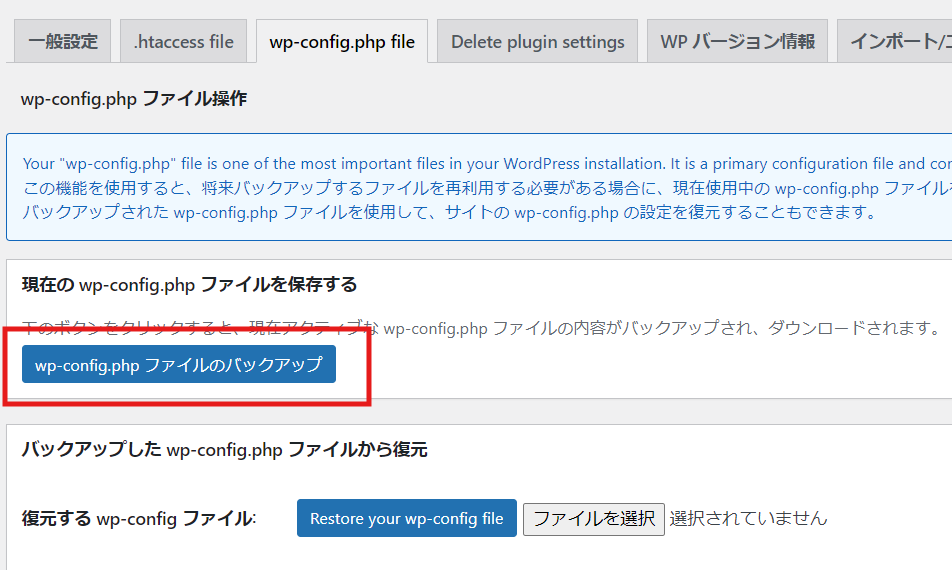Click wp-config.php ファイルのバックアップ button
Image resolution: width=952 pixels, height=570 pixels.
(179, 365)
